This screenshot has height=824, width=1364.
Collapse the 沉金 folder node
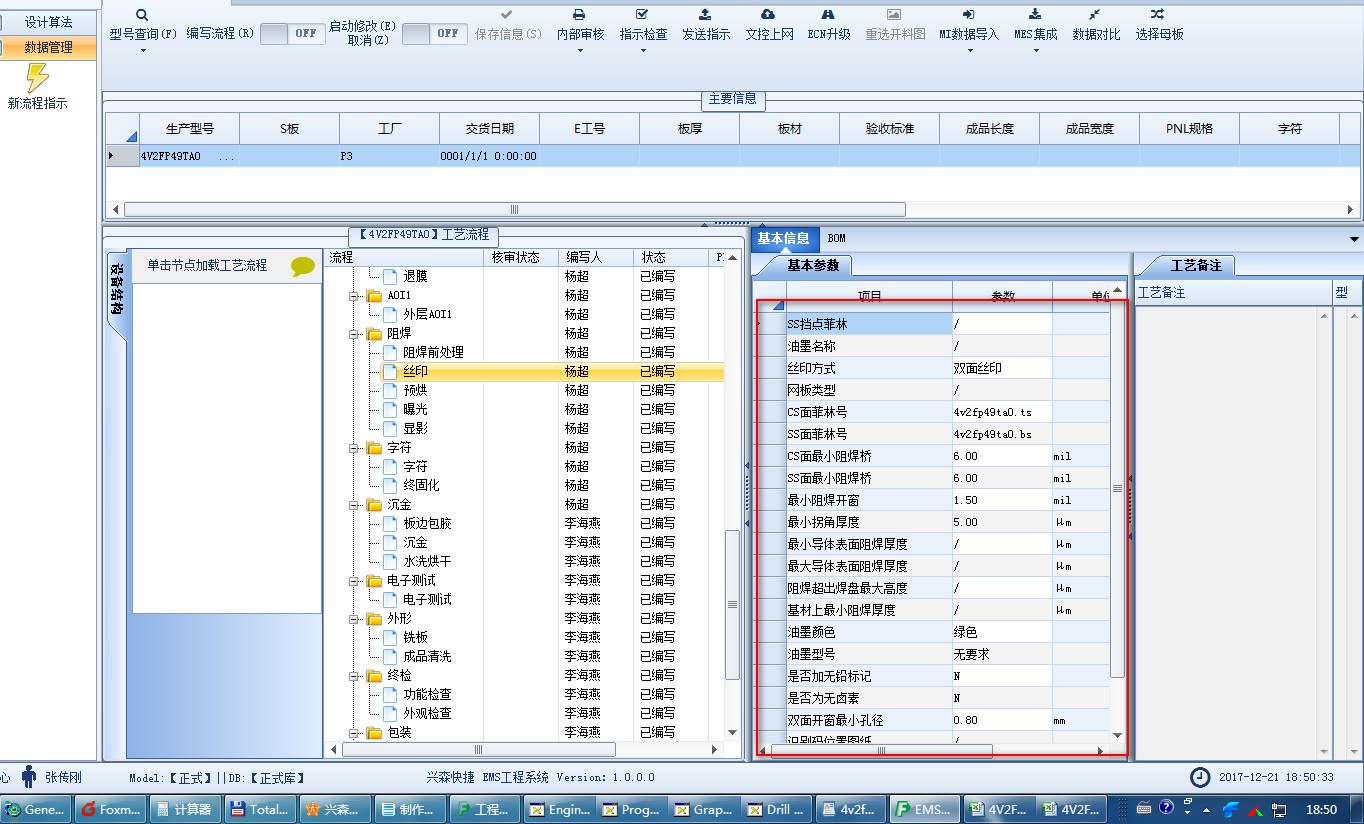pos(353,505)
